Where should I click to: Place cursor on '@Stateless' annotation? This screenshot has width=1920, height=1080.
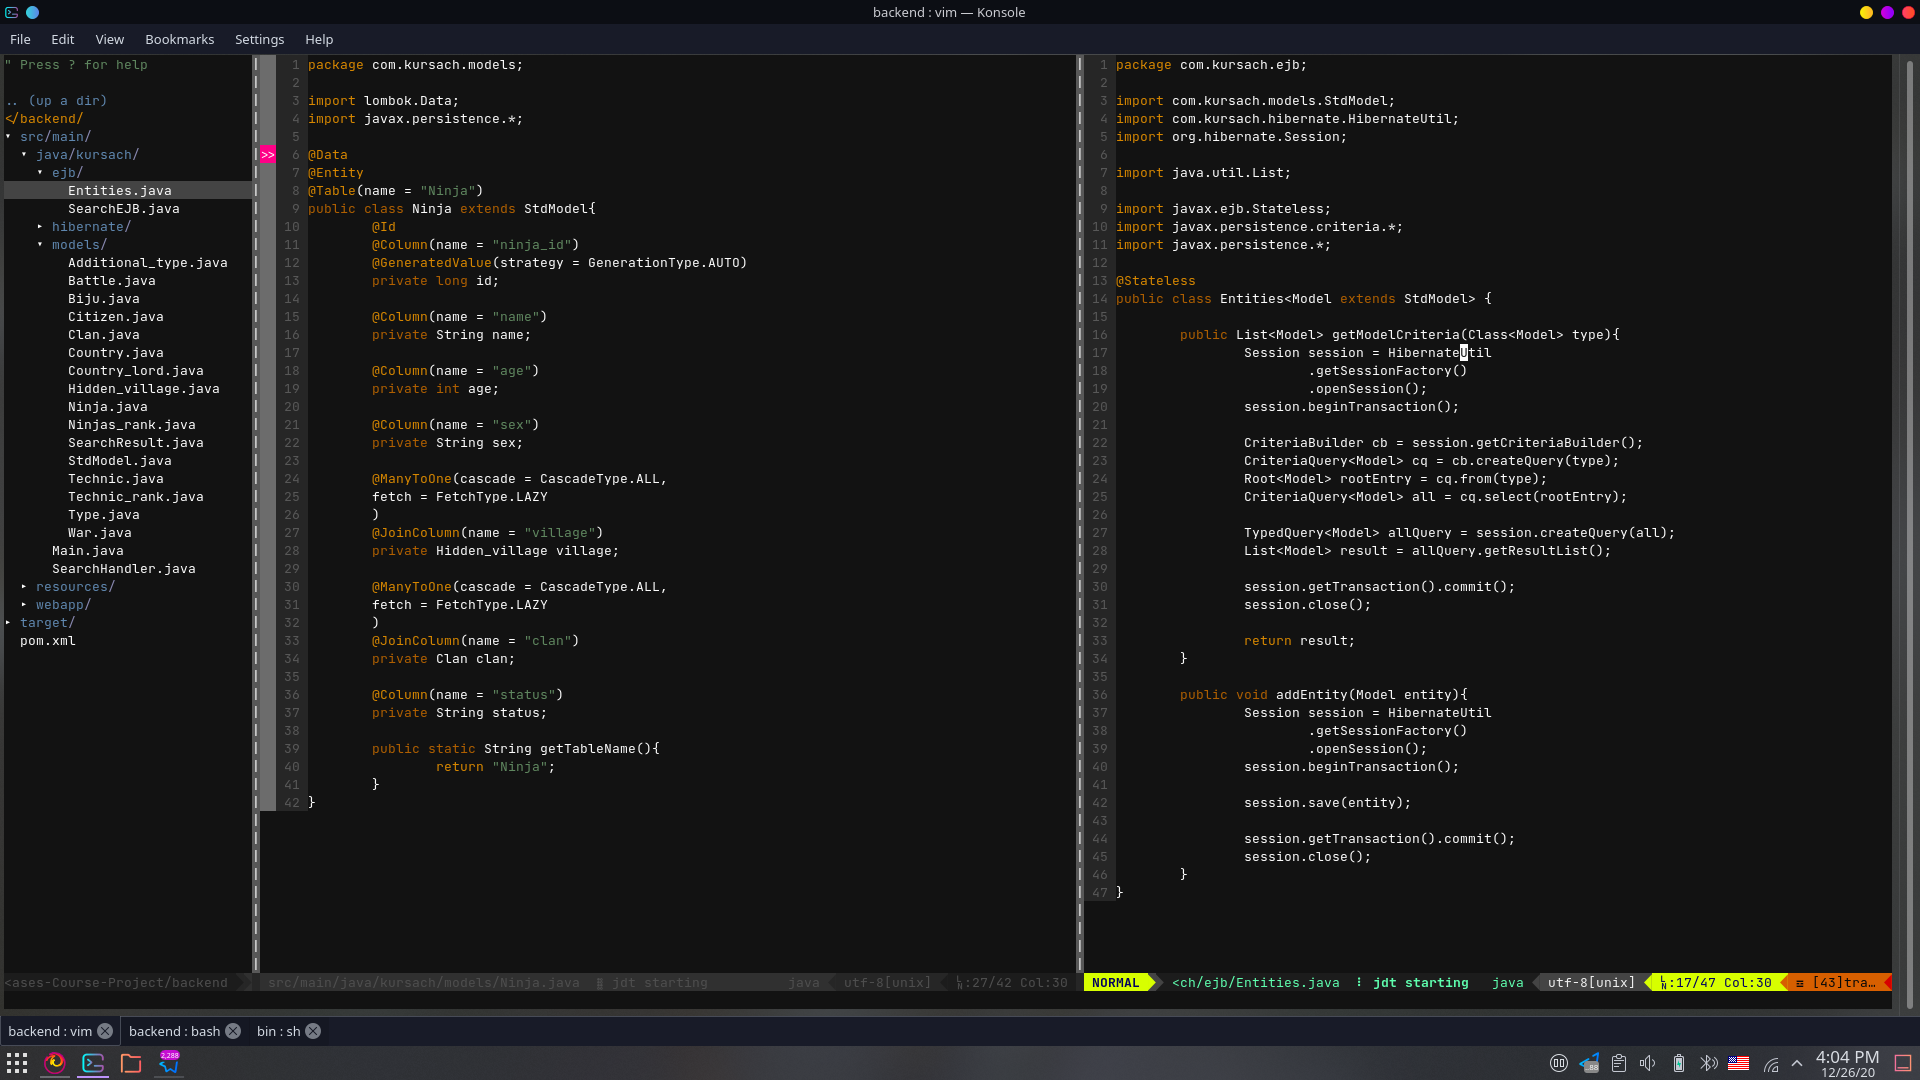point(1155,281)
